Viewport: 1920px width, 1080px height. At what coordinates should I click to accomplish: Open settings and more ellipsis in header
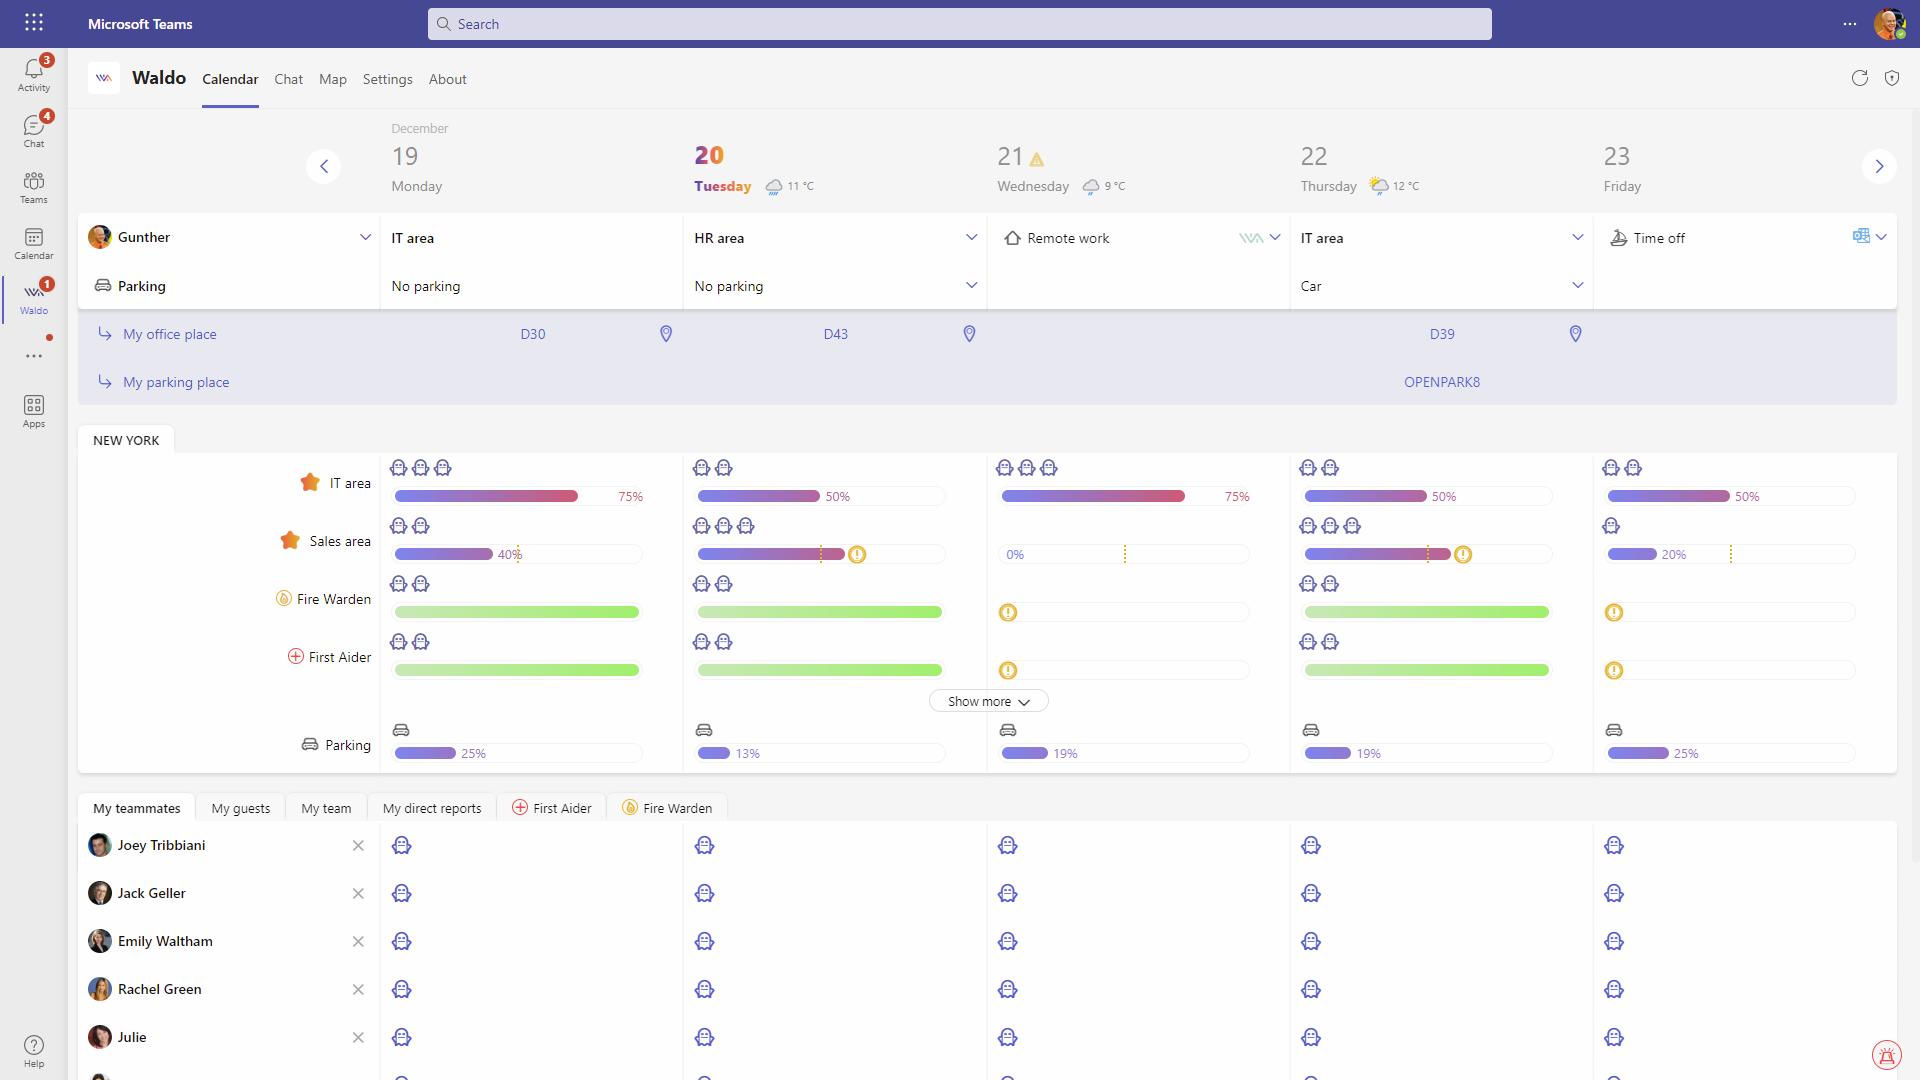point(1850,24)
